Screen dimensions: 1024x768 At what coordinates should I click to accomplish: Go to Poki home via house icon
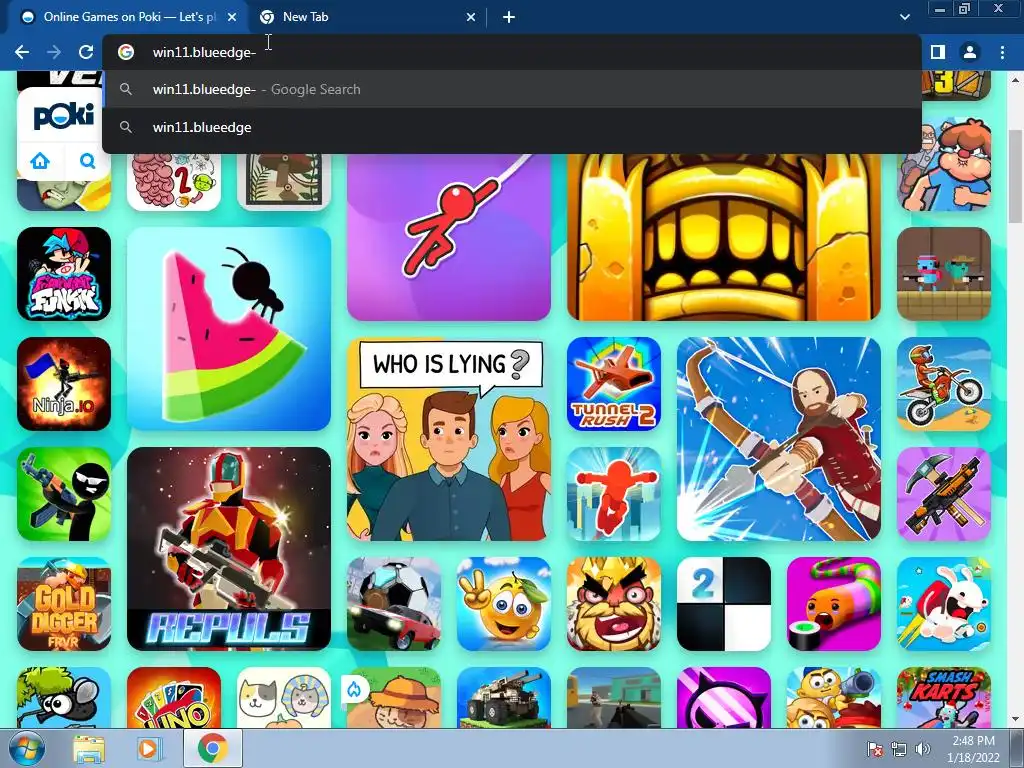[40, 161]
